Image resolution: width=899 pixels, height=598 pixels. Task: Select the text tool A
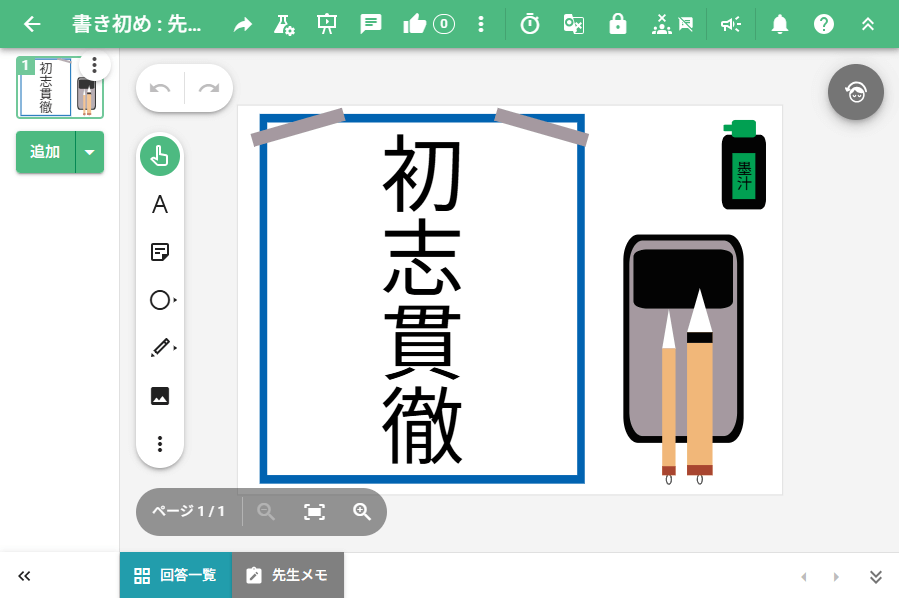pos(160,205)
